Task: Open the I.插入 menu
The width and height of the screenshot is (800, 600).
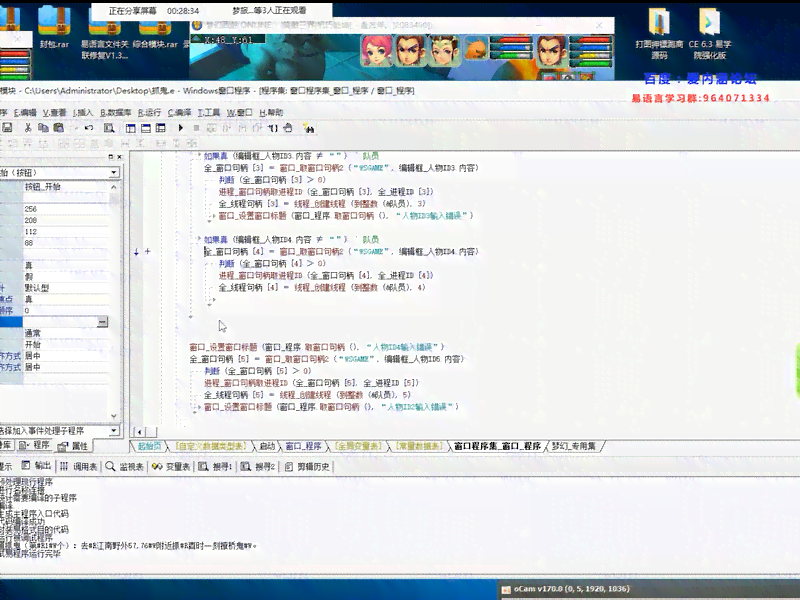Action: click(x=83, y=112)
